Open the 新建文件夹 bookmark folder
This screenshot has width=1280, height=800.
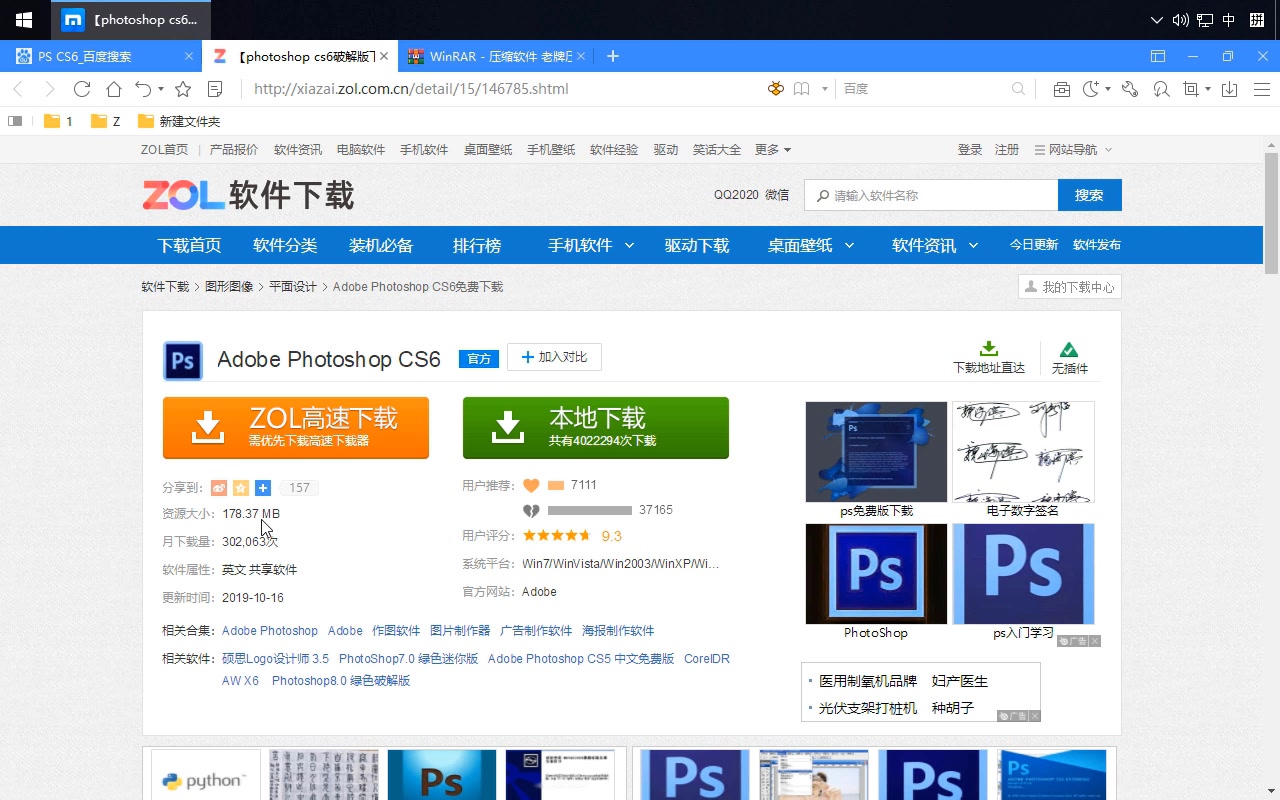coord(179,121)
